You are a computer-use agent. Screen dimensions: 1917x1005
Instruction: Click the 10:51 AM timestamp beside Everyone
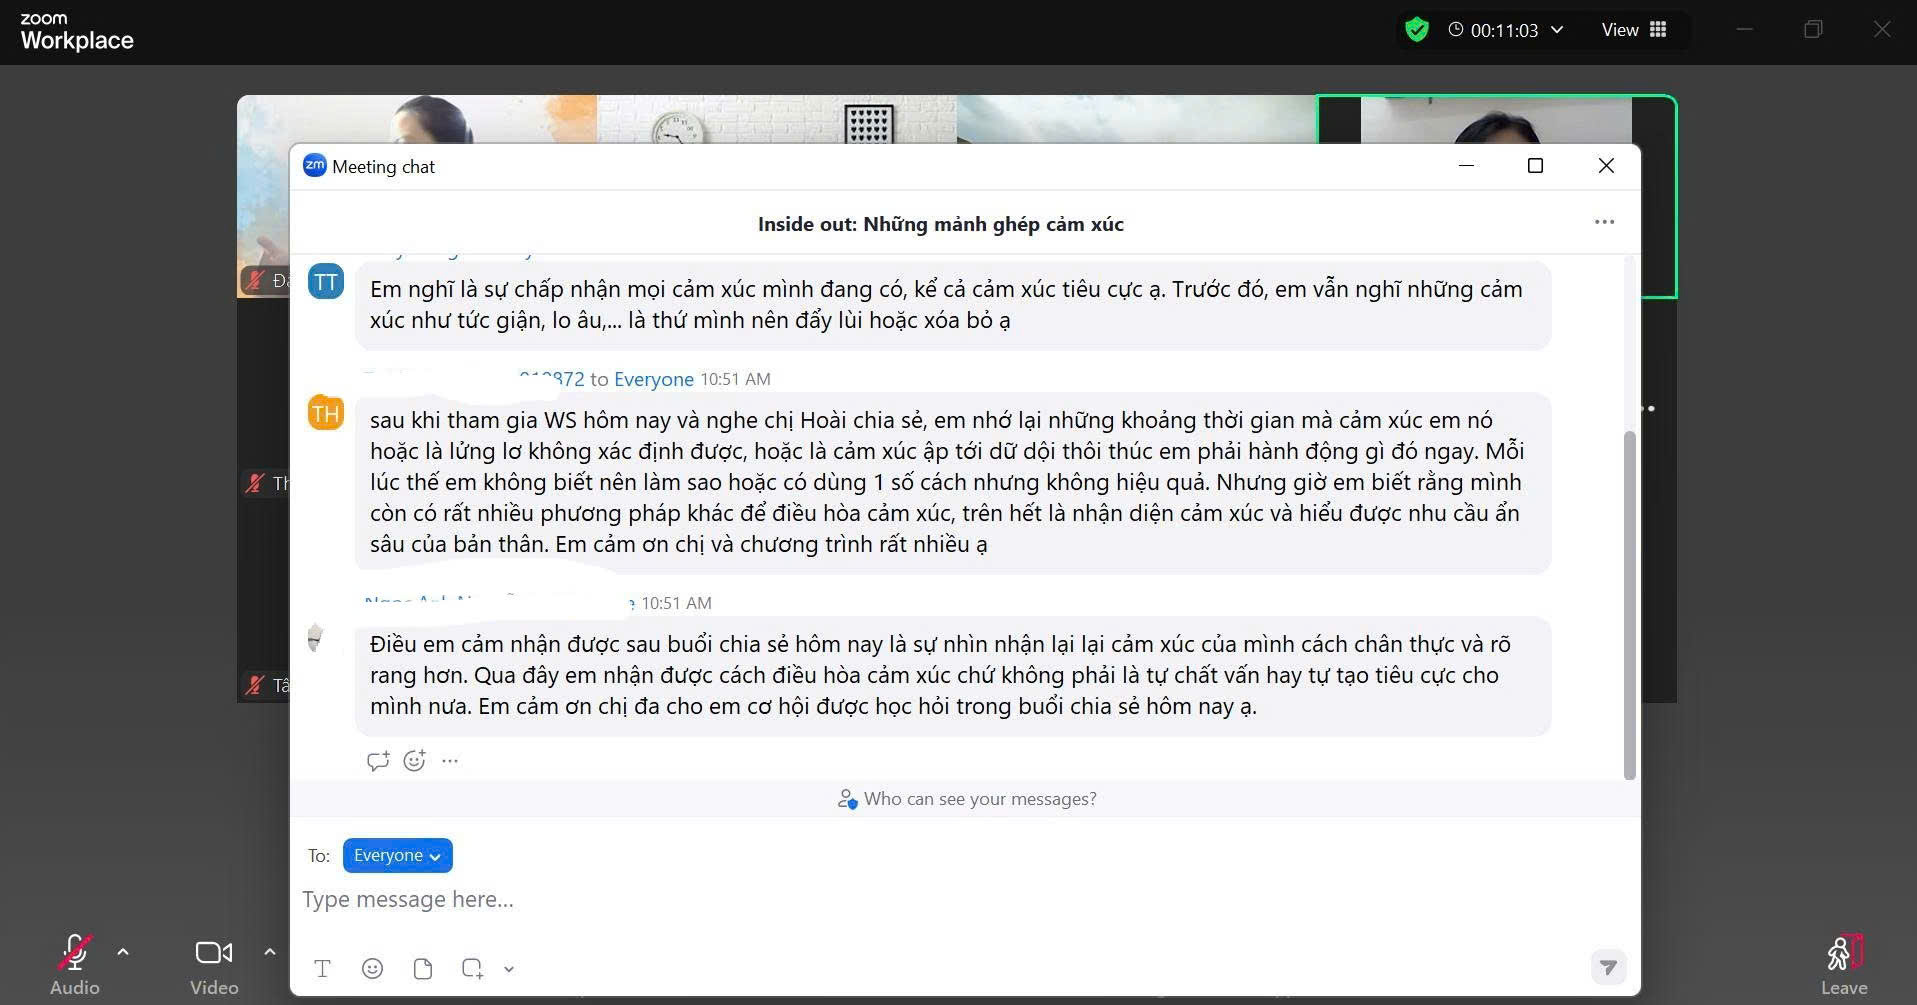735,379
